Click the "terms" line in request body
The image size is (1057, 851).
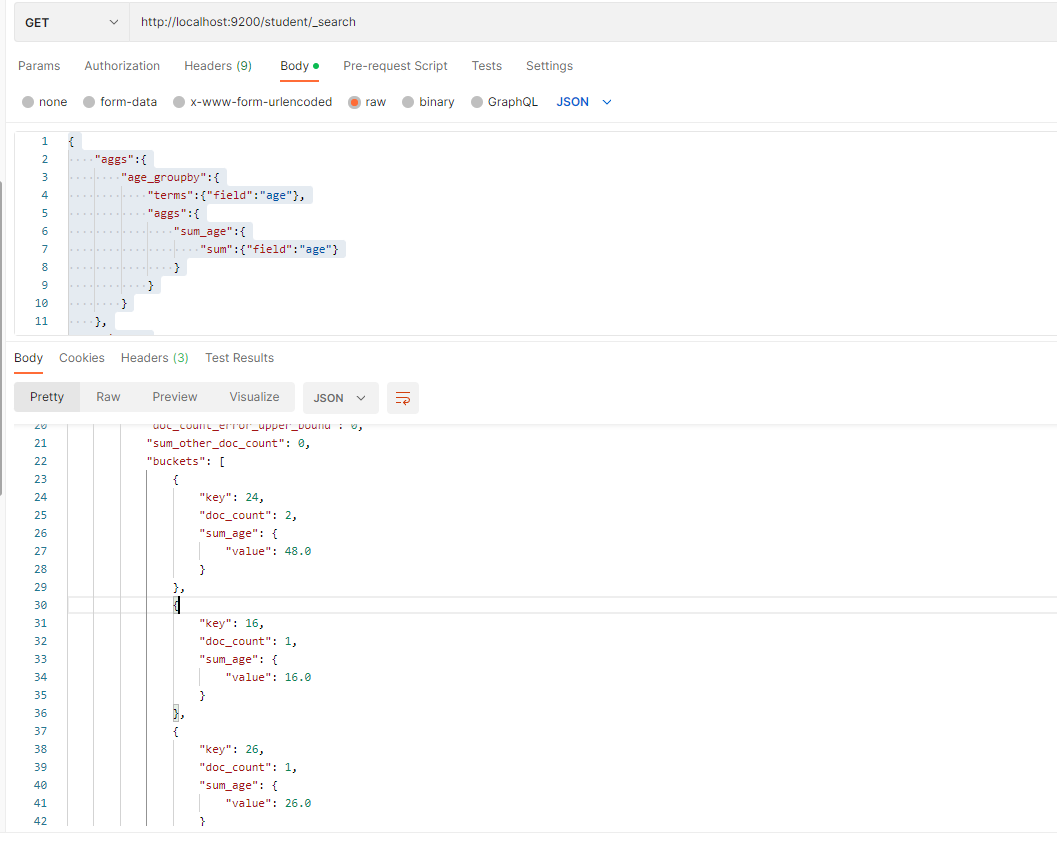coord(226,196)
